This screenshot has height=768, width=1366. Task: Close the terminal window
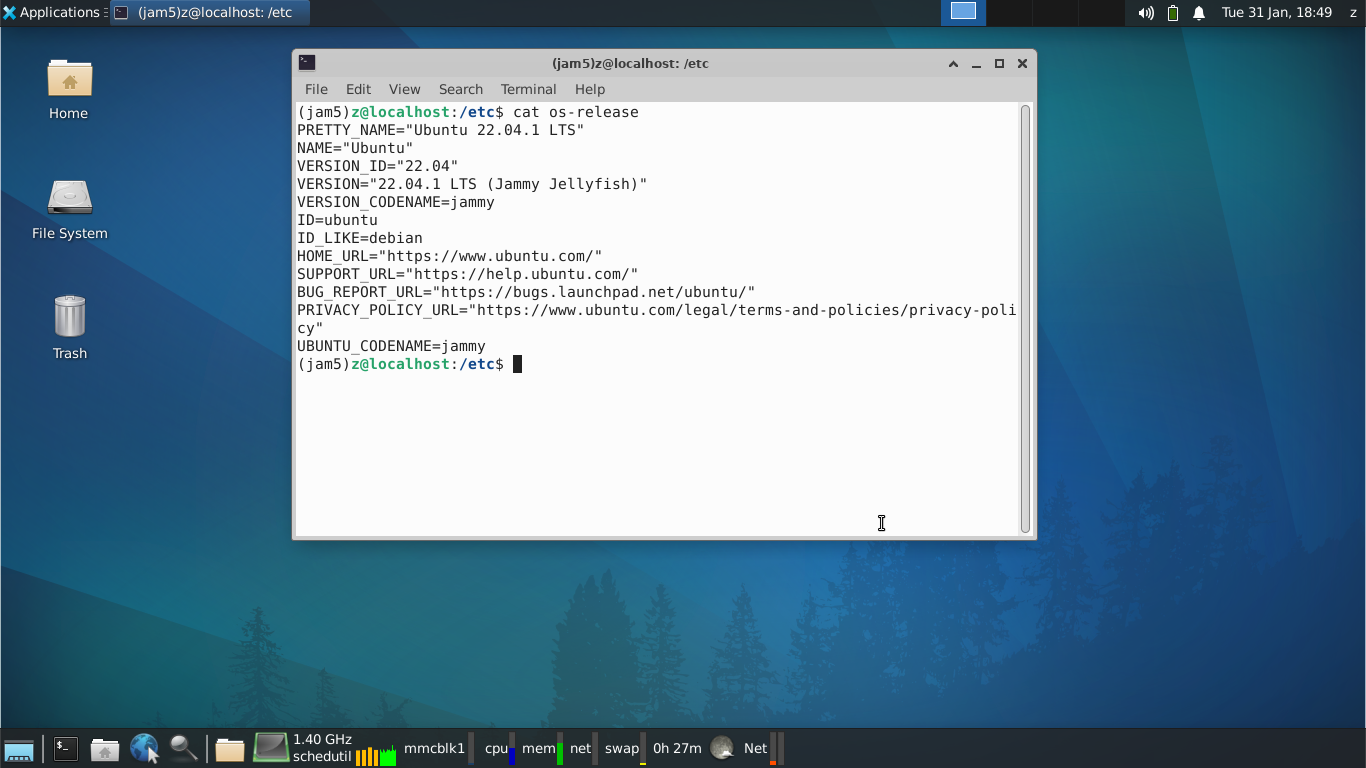[1022, 63]
